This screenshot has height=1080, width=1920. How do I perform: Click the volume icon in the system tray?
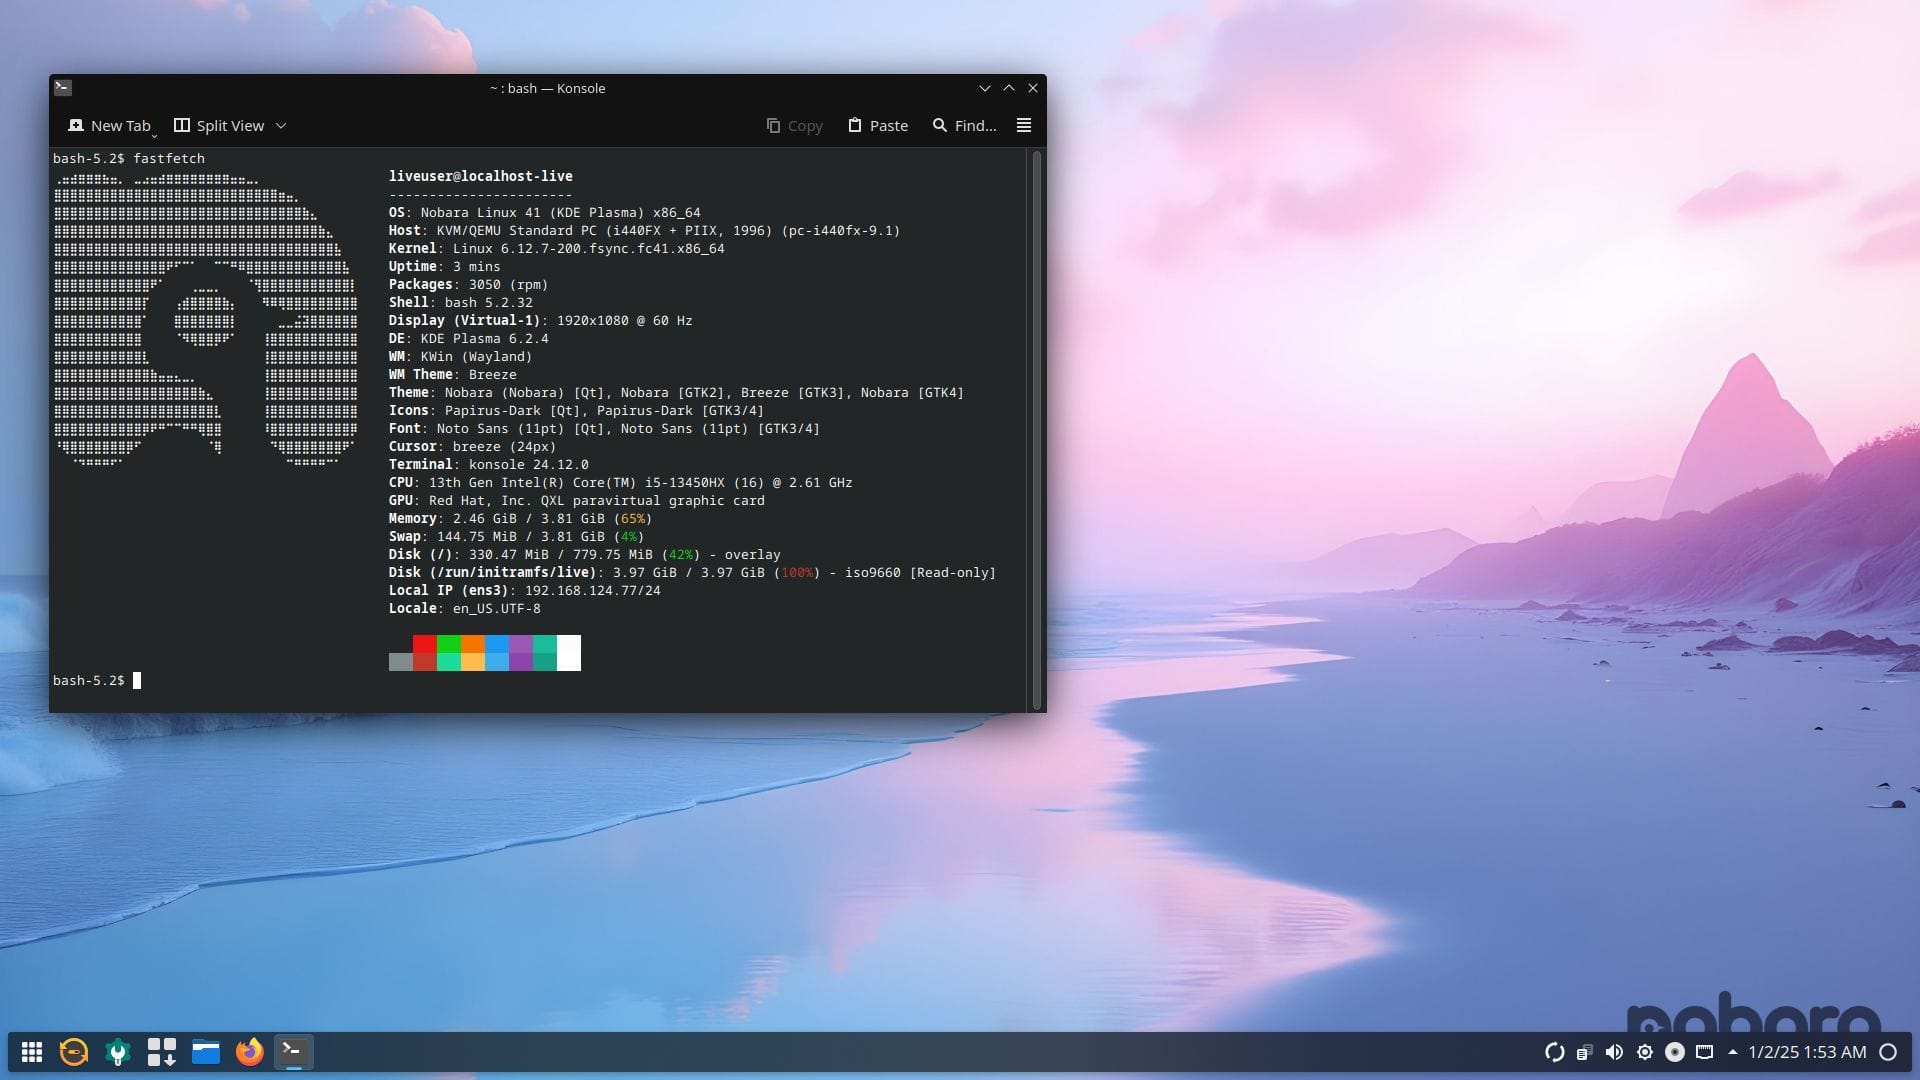[x=1614, y=1052]
